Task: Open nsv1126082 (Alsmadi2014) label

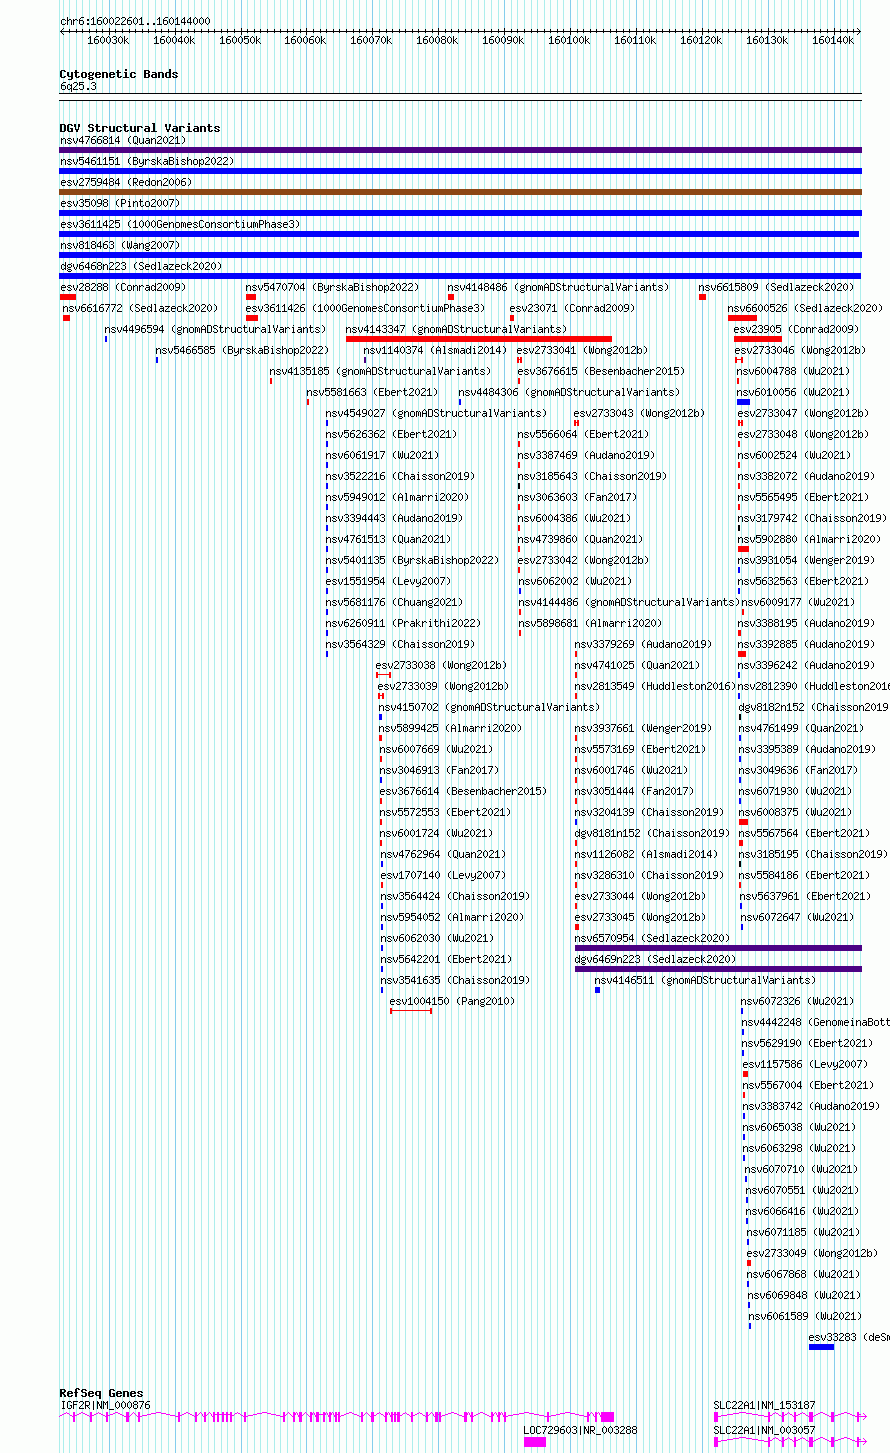Action: click(646, 854)
